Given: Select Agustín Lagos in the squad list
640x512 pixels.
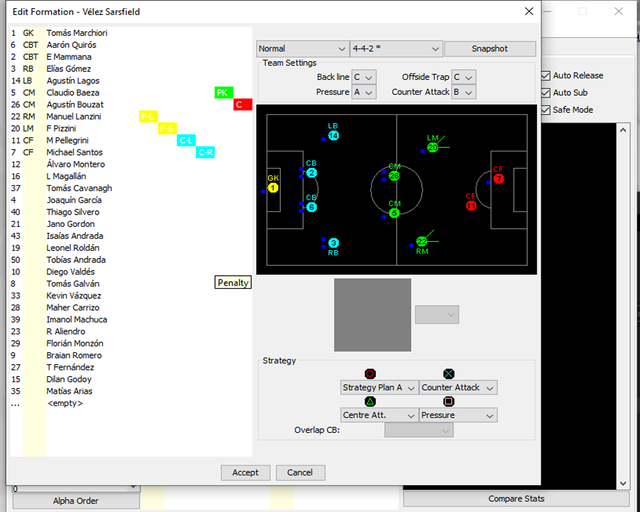Looking at the screenshot, I should (73, 81).
